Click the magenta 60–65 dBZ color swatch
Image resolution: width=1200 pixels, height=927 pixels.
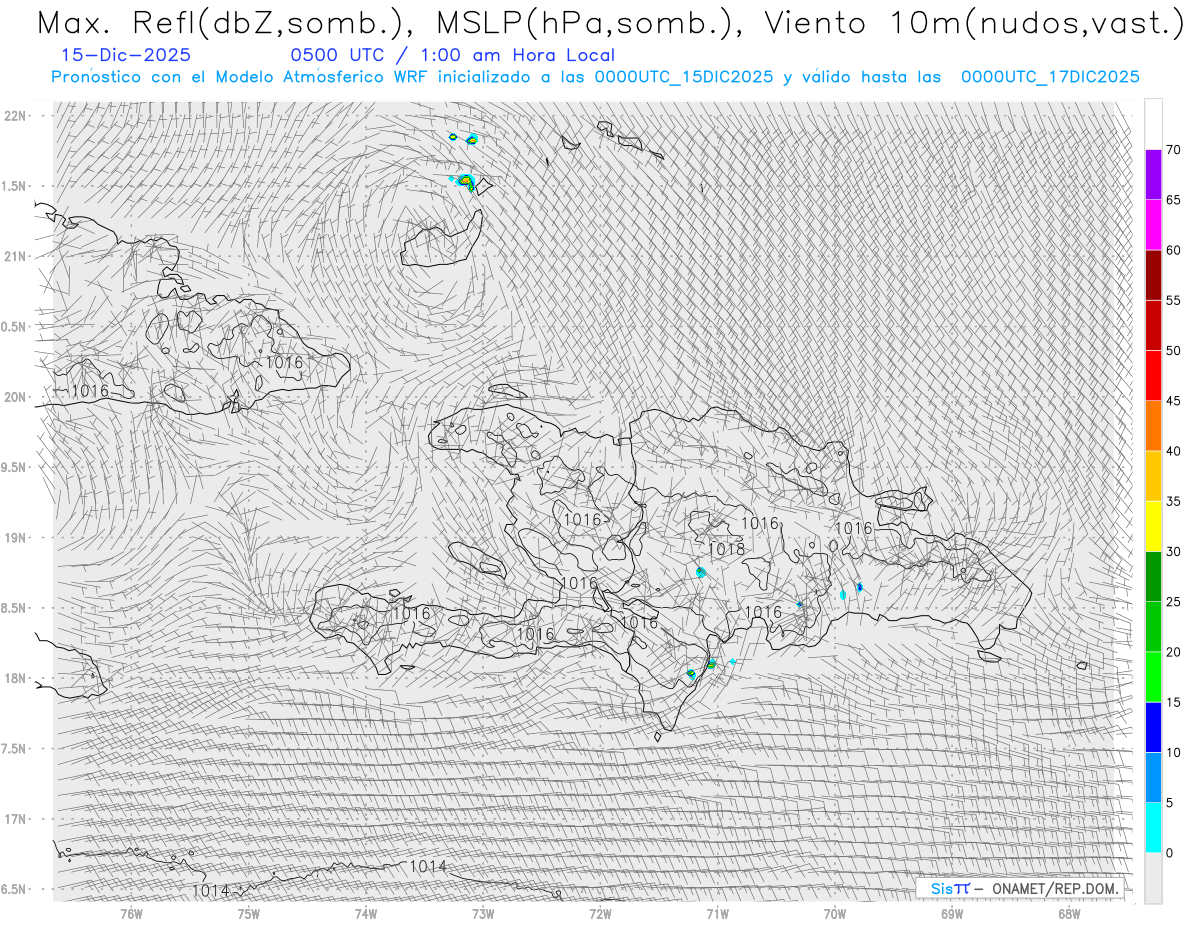pyautogui.click(x=1153, y=225)
